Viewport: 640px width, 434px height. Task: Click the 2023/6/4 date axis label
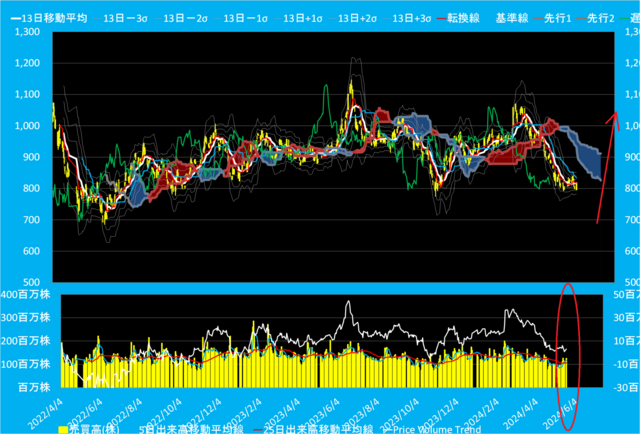point(322,414)
